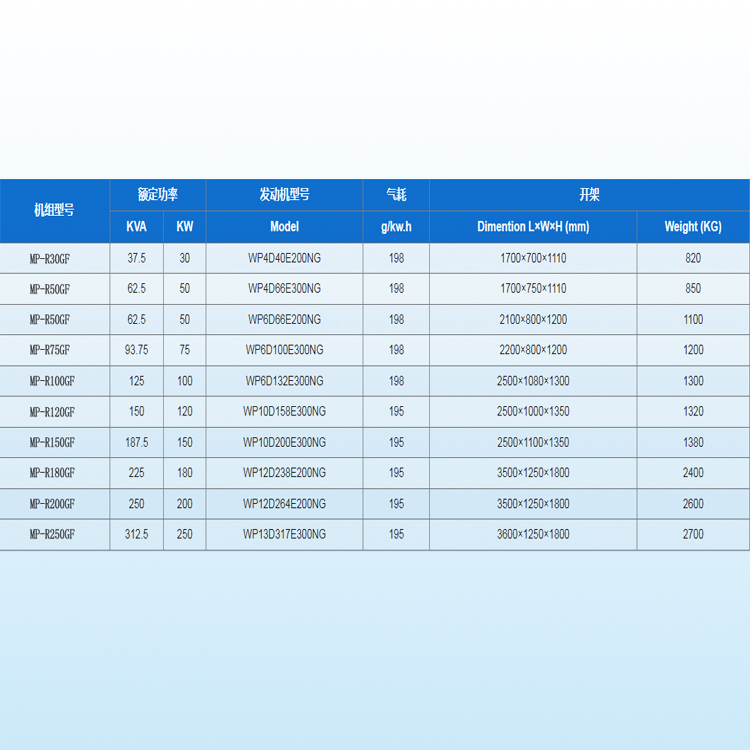Click the 机组型号 header cell
This screenshot has width=750, height=750.
point(54,210)
